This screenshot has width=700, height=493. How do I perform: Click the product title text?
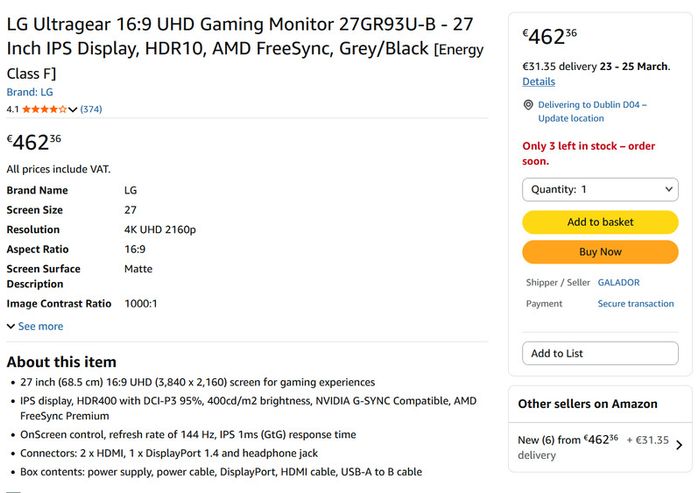pyautogui.click(x=245, y=48)
